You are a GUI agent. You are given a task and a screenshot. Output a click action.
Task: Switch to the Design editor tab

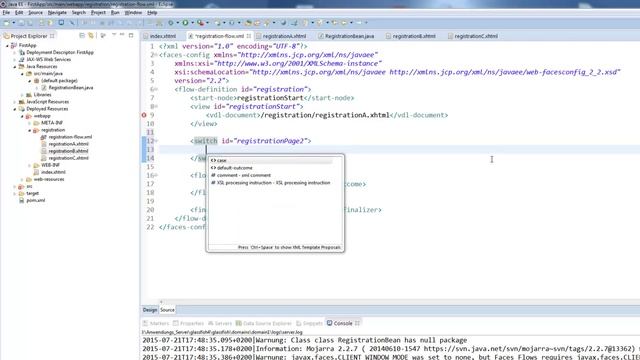pos(149,310)
